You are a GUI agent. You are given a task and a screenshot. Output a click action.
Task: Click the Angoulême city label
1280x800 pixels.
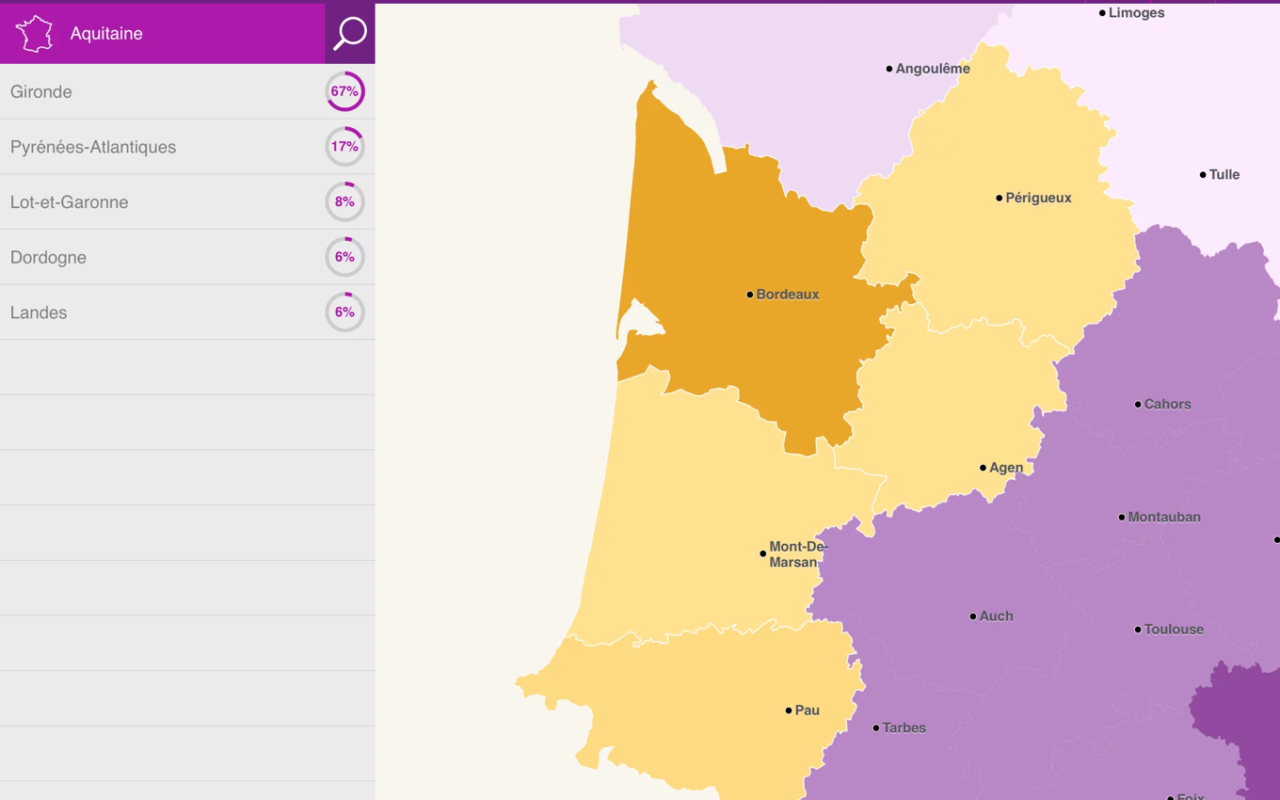pos(933,69)
